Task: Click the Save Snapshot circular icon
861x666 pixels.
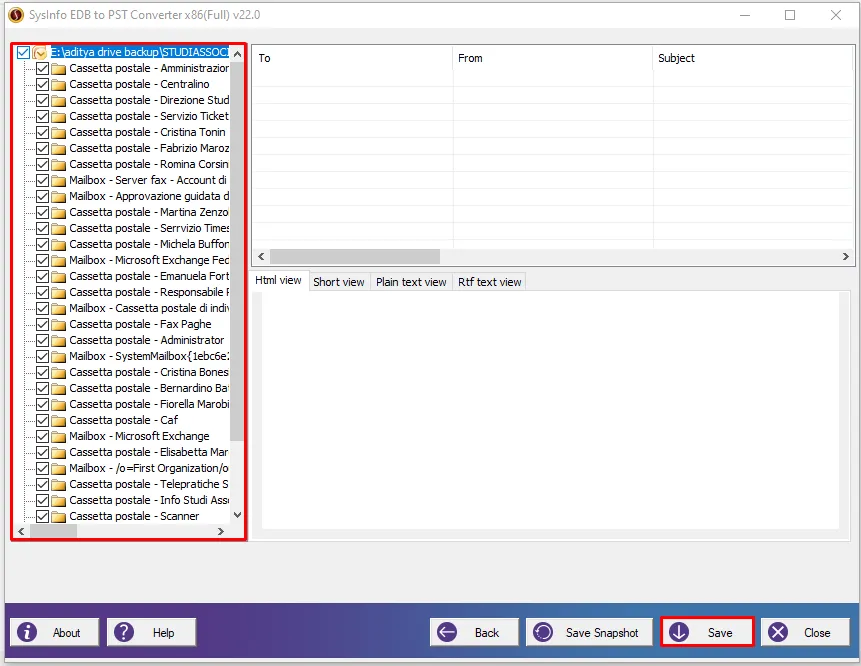Action: tap(544, 632)
